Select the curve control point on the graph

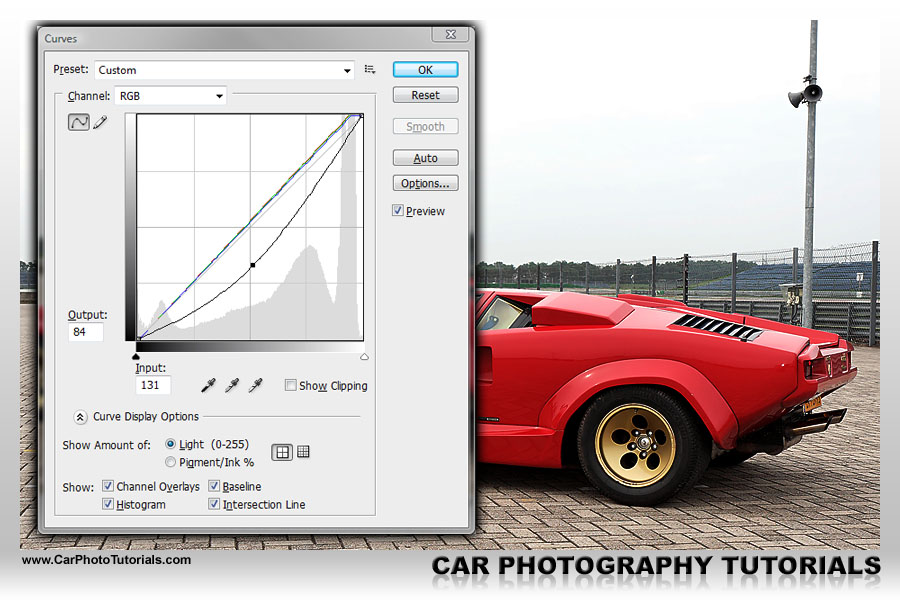[x=253, y=265]
